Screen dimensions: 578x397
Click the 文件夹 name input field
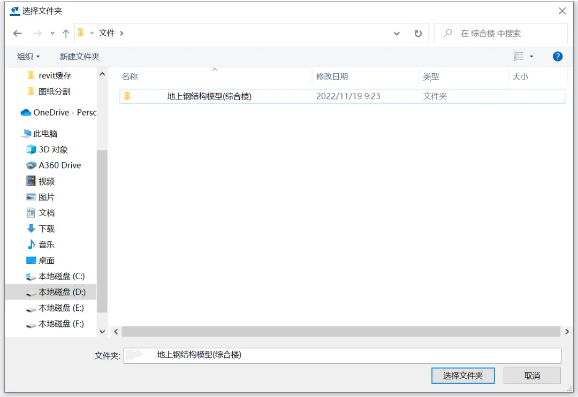click(x=342, y=355)
